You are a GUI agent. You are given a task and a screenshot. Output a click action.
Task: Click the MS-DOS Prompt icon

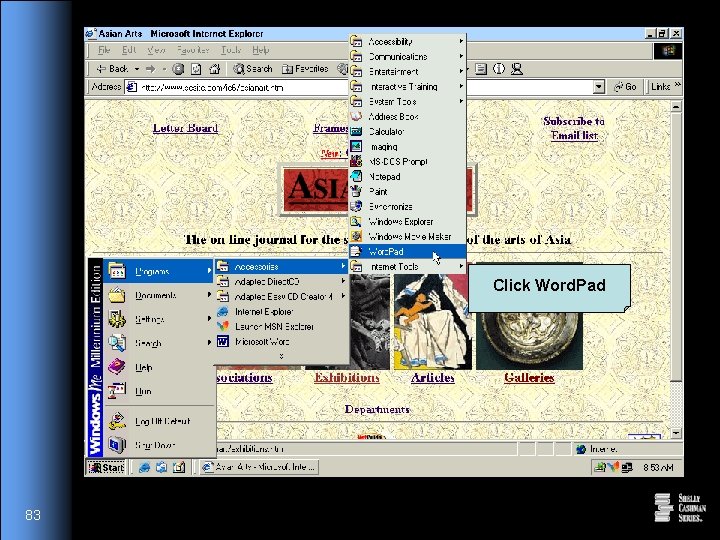(x=356, y=162)
